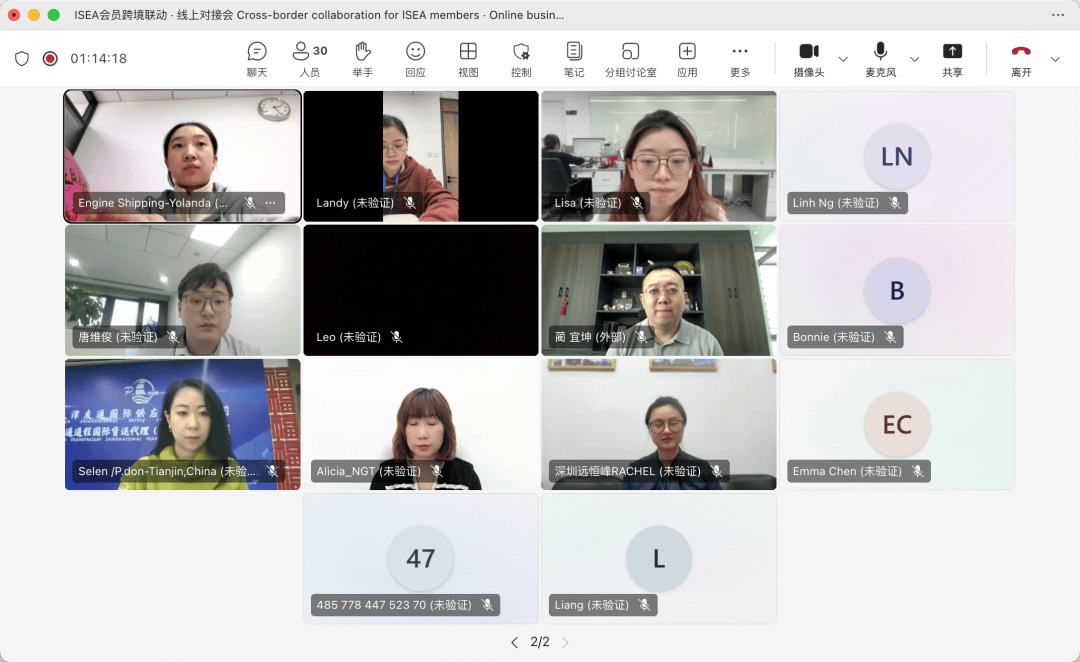Click the red recording indicator
This screenshot has width=1080, height=662.
click(x=50, y=59)
